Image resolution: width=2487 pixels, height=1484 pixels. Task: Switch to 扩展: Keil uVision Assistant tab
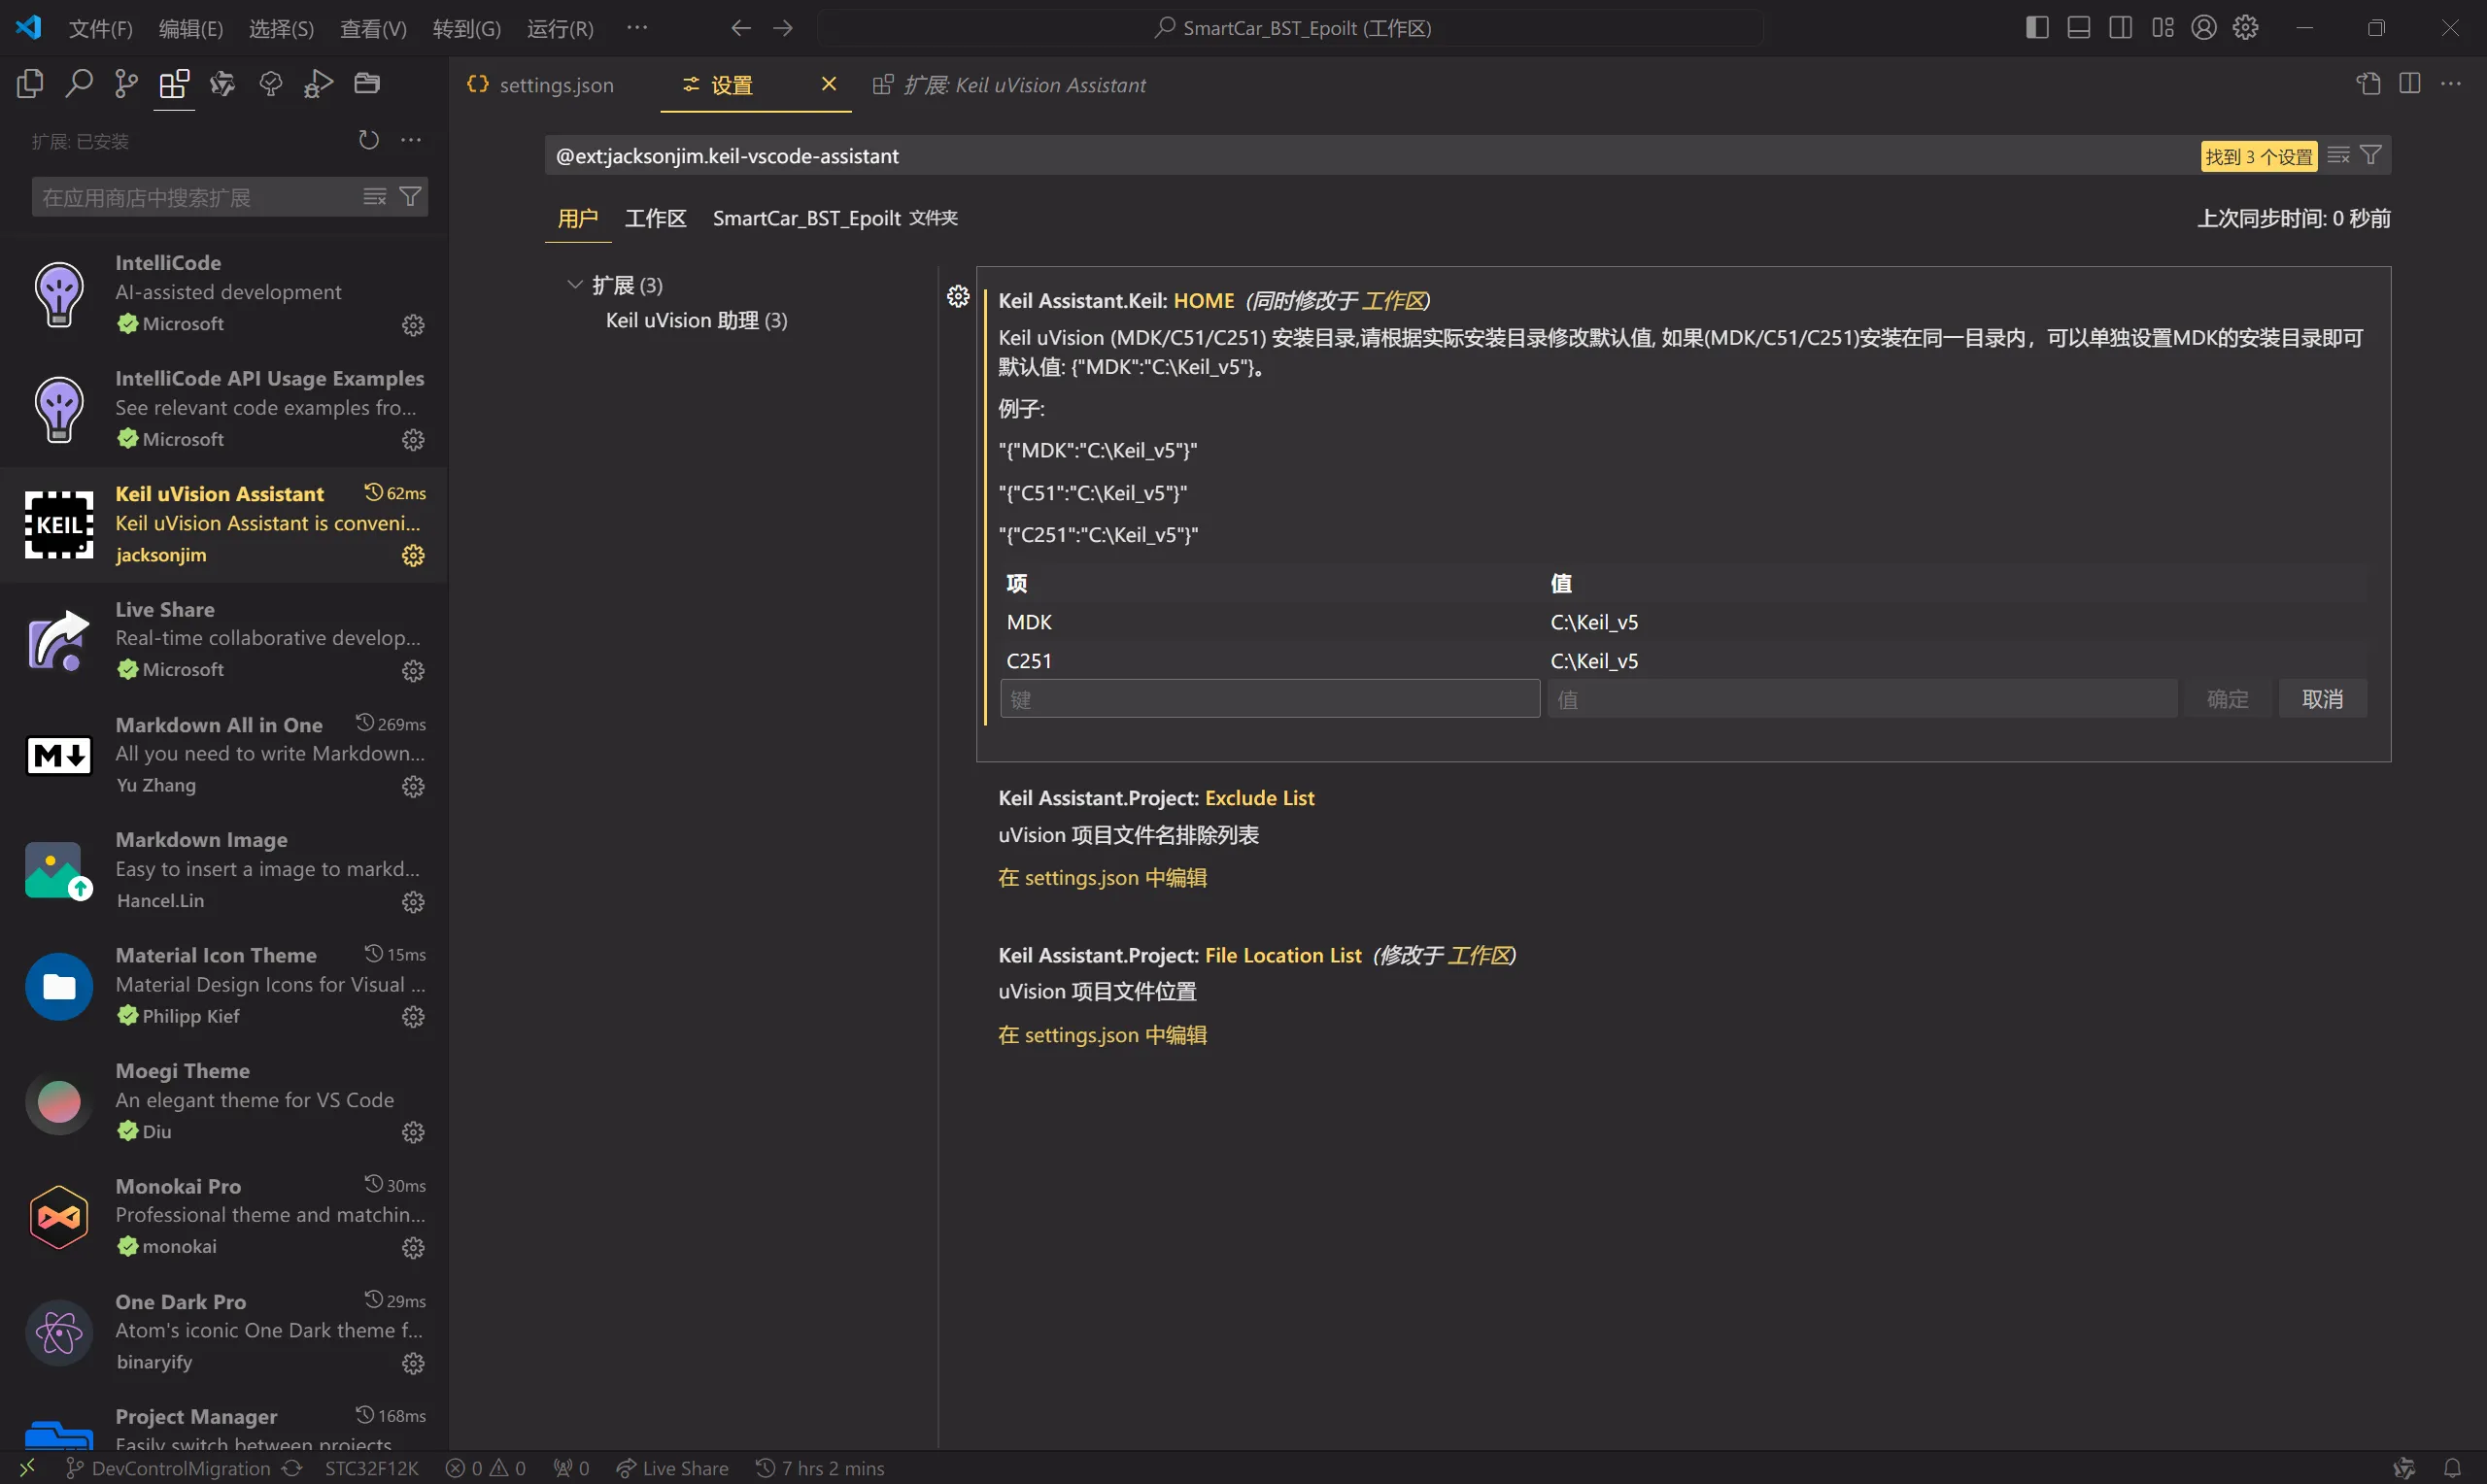(x=1009, y=85)
